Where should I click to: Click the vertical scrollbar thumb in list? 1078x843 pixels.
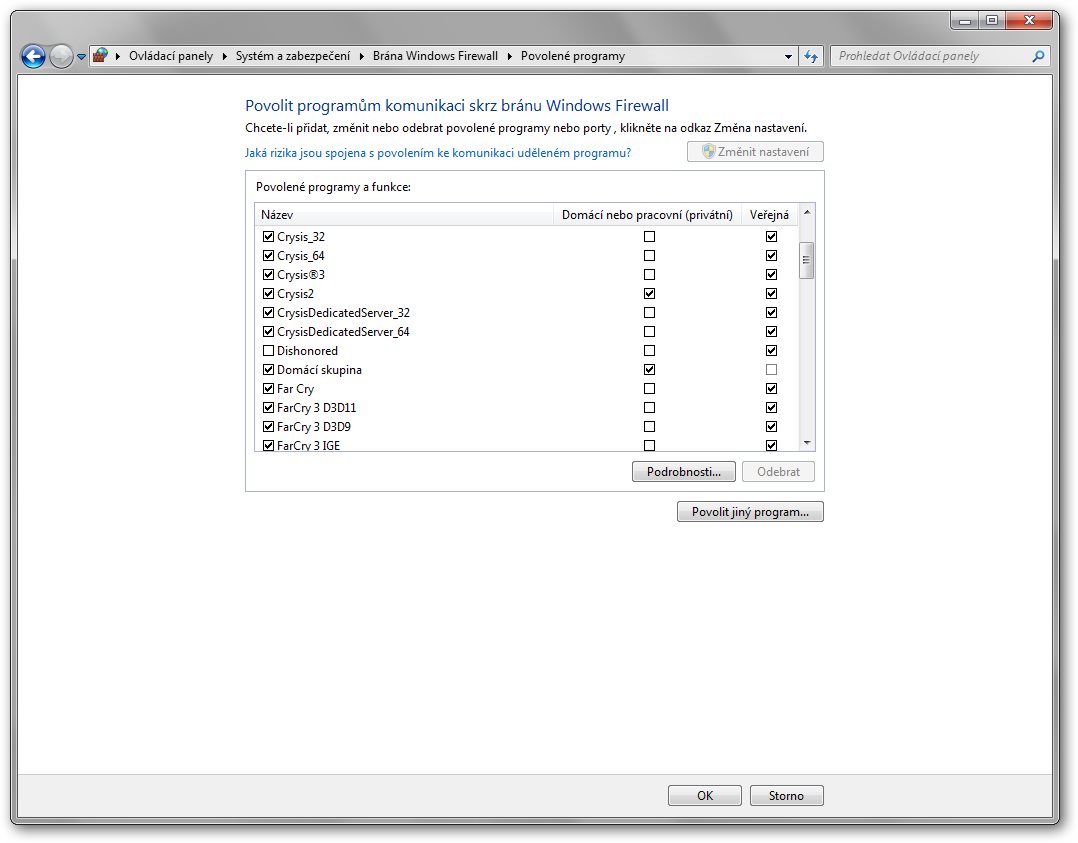tap(807, 260)
